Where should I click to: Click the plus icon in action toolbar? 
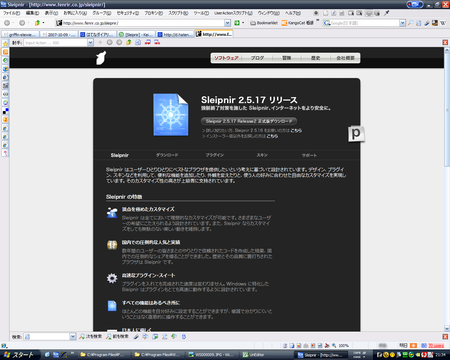100,42
